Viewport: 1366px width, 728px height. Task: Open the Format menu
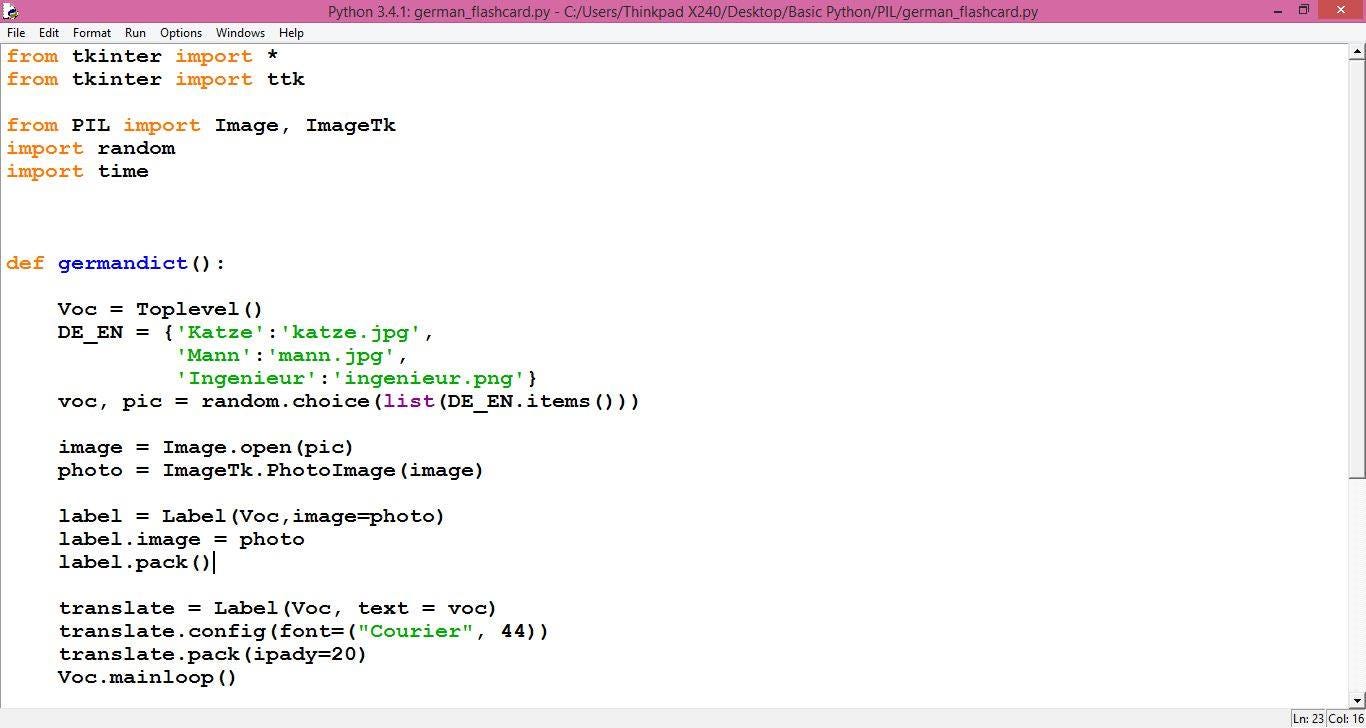pos(91,32)
